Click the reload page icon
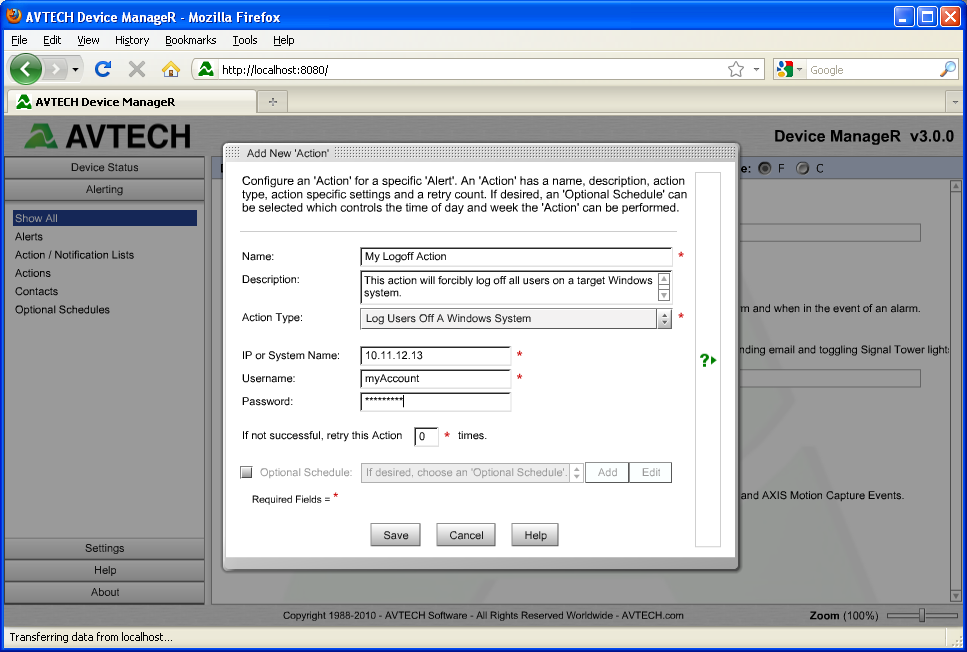Image resolution: width=967 pixels, height=652 pixels. pos(102,69)
